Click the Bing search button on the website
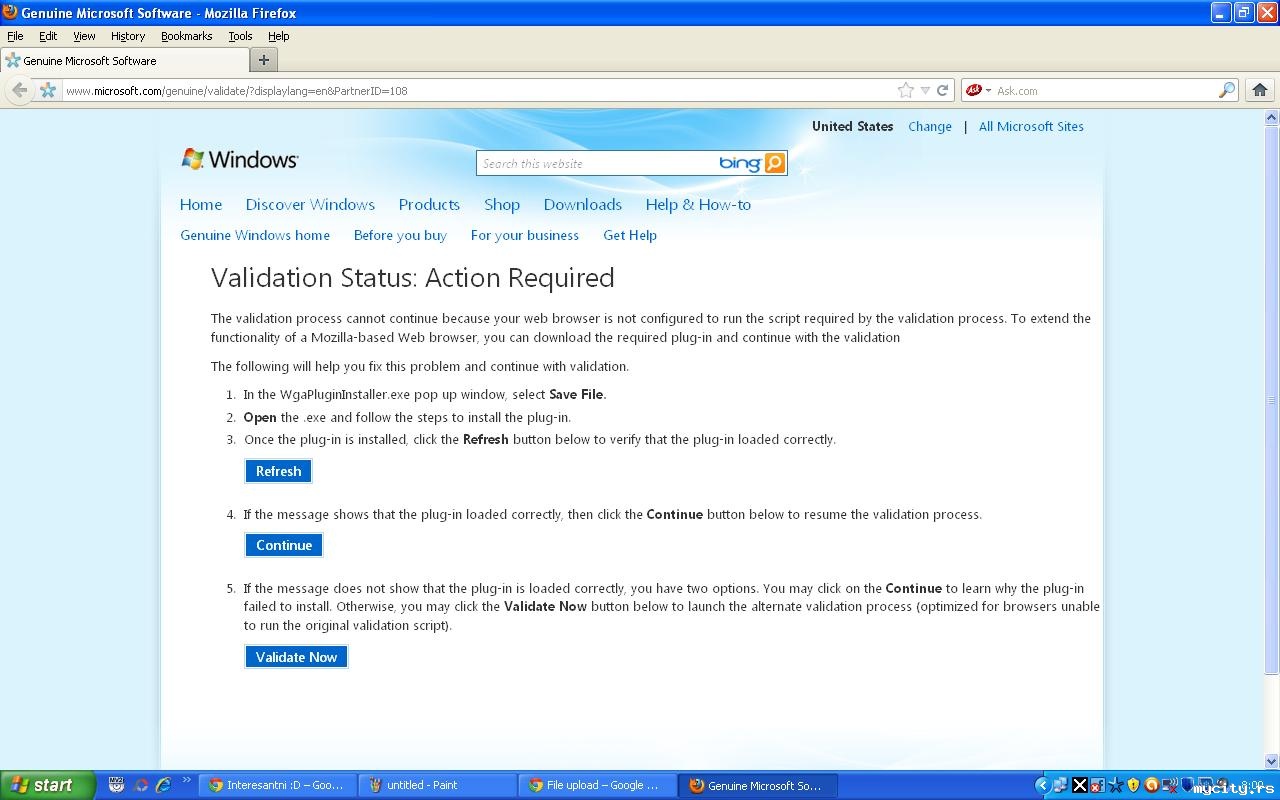The width and height of the screenshot is (1280, 800). [775, 163]
